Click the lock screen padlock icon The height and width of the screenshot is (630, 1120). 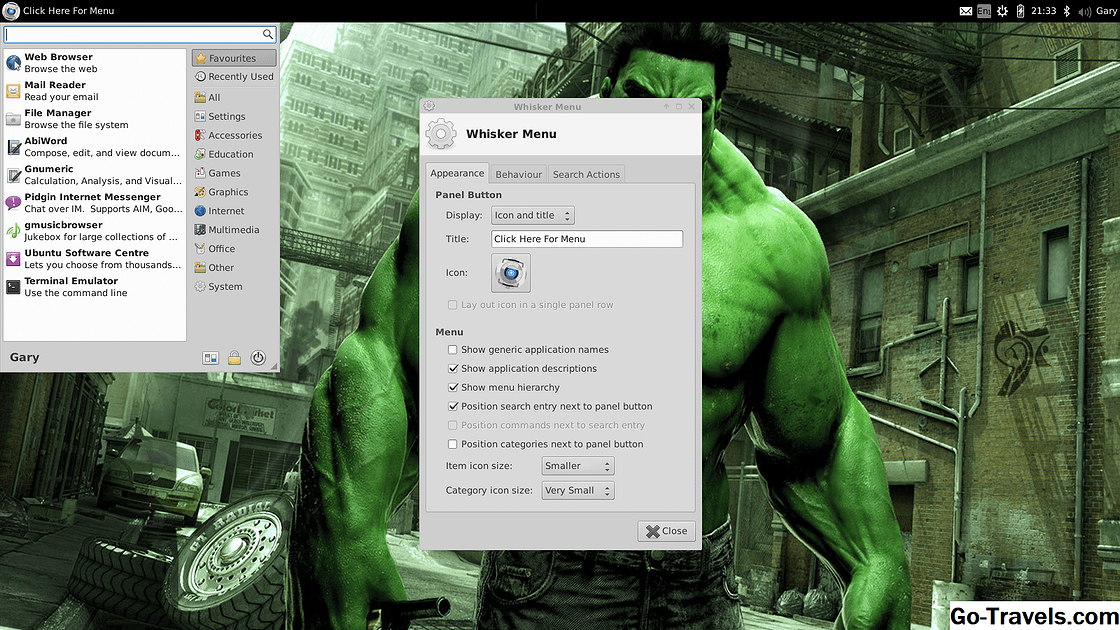(234, 358)
